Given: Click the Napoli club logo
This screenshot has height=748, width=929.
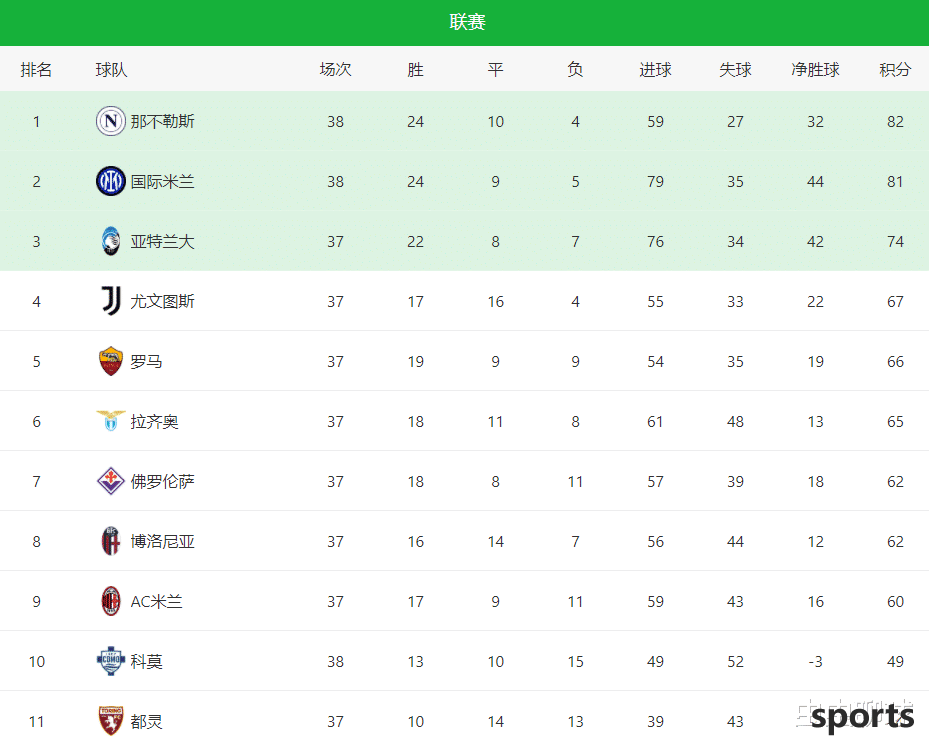Looking at the screenshot, I should pyautogui.click(x=111, y=121).
